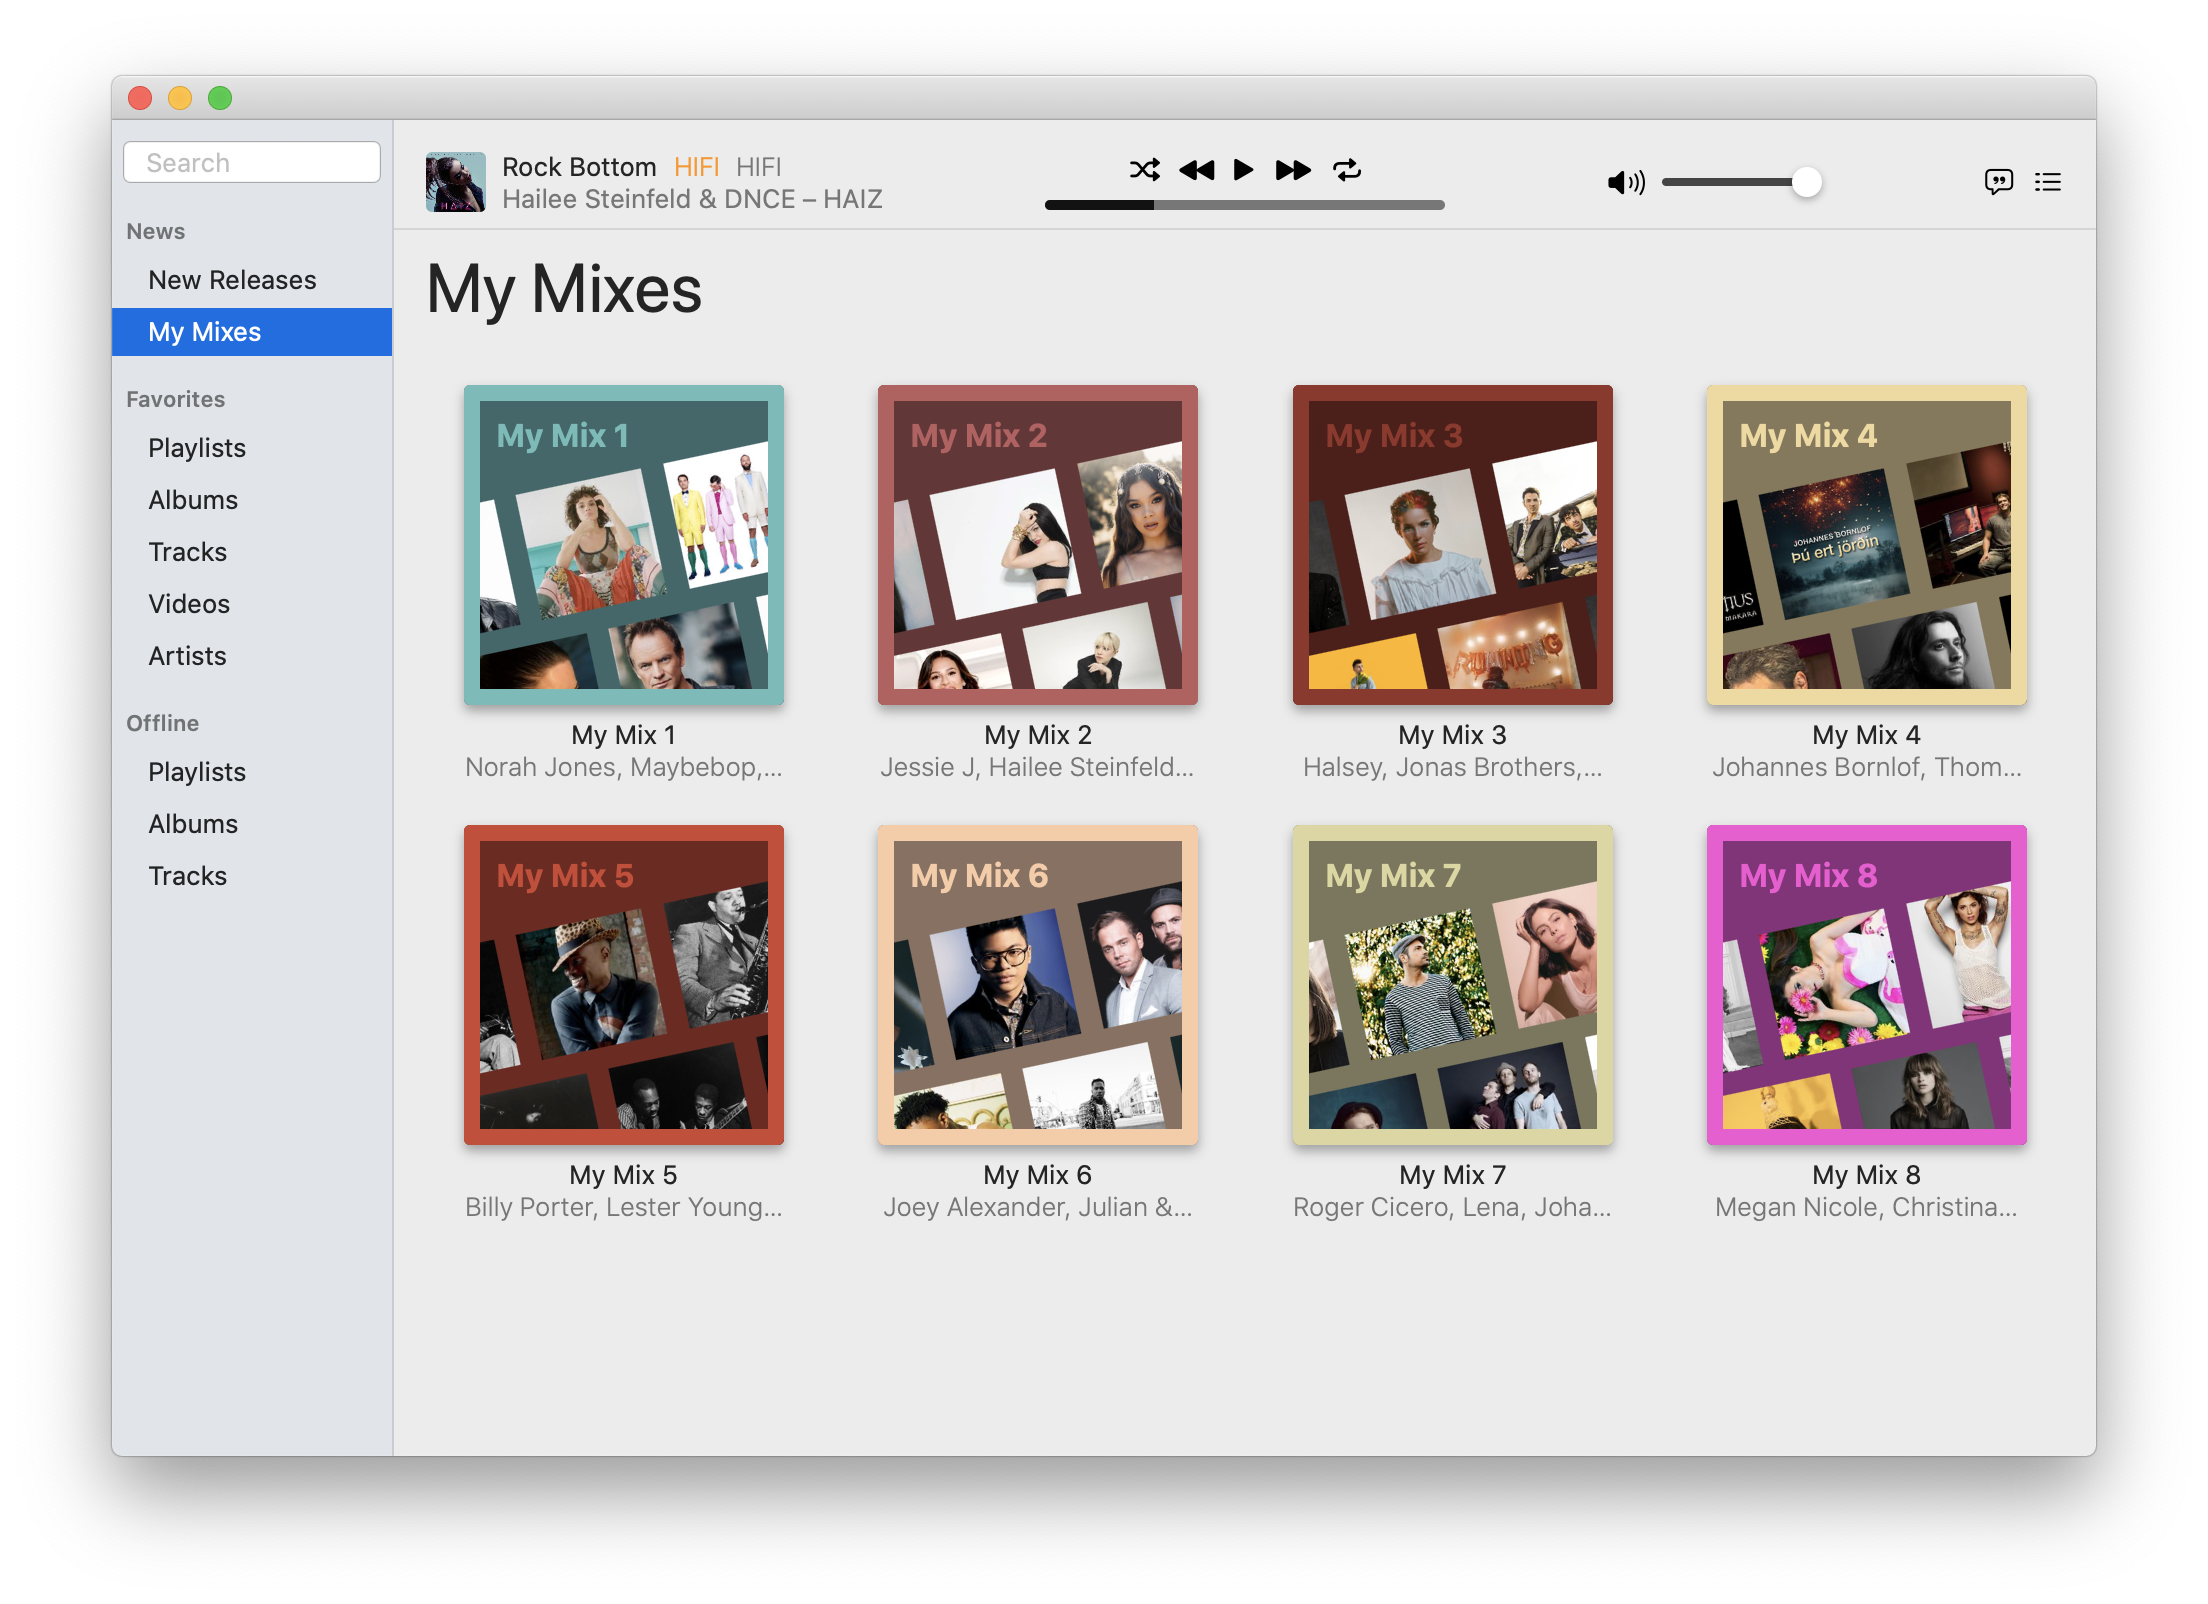Screen dimensions: 2208x1604
Task: Toggle repeat mode
Action: click(1347, 170)
